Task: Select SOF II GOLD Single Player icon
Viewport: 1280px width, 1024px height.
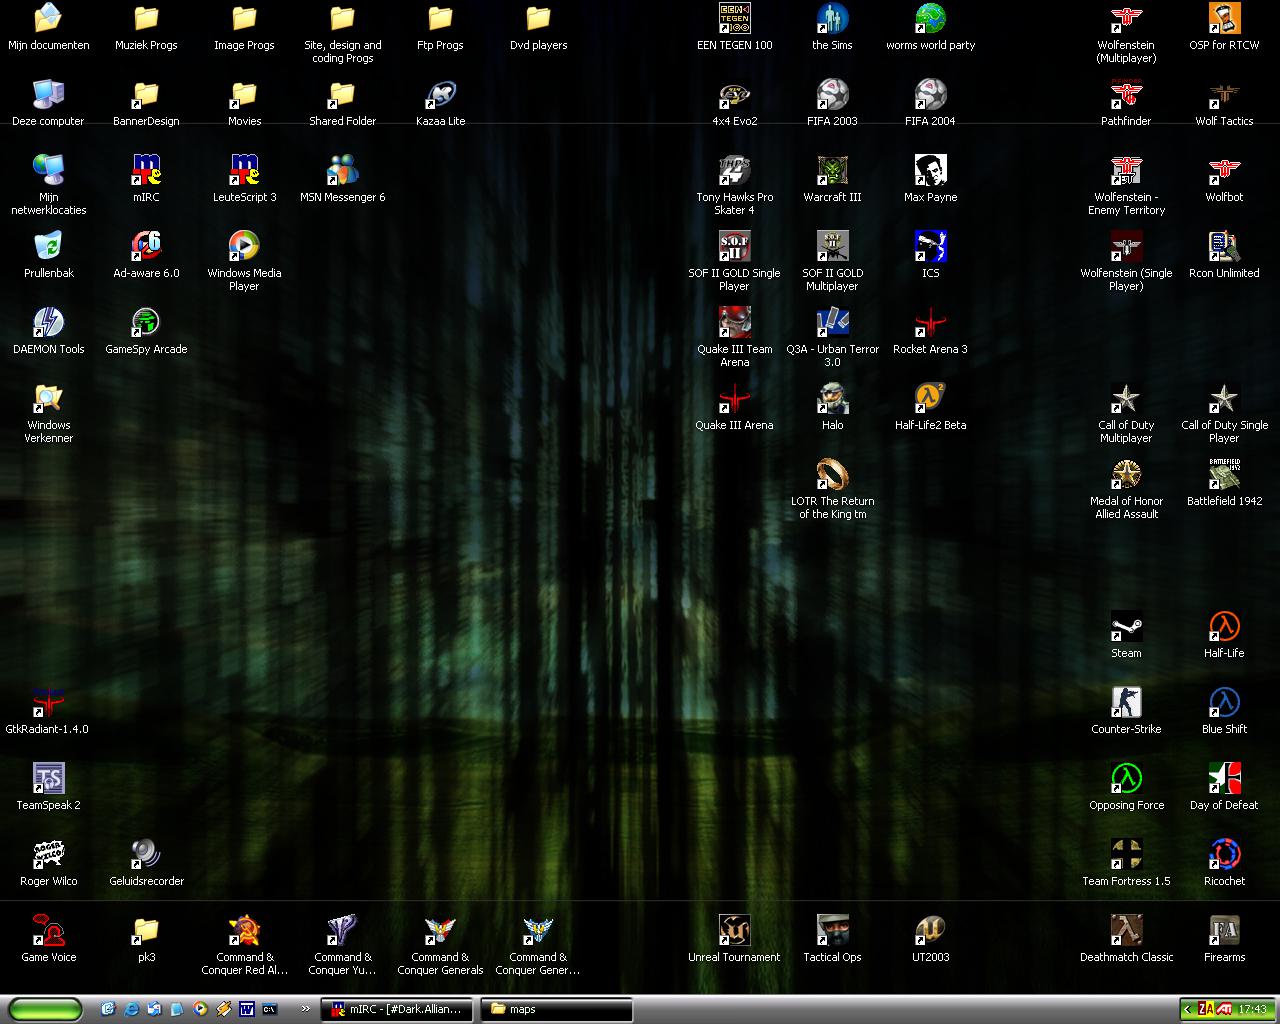Action: [x=734, y=246]
